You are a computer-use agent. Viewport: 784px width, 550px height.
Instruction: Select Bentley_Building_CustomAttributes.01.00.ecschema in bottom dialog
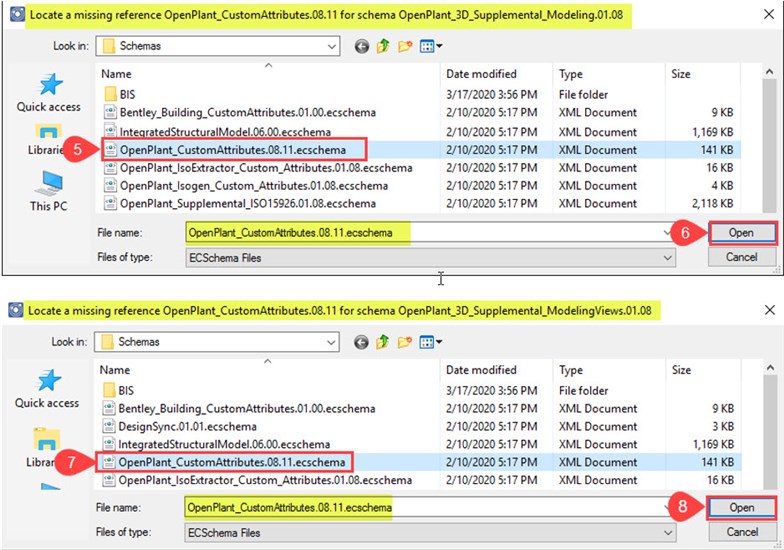(x=246, y=408)
